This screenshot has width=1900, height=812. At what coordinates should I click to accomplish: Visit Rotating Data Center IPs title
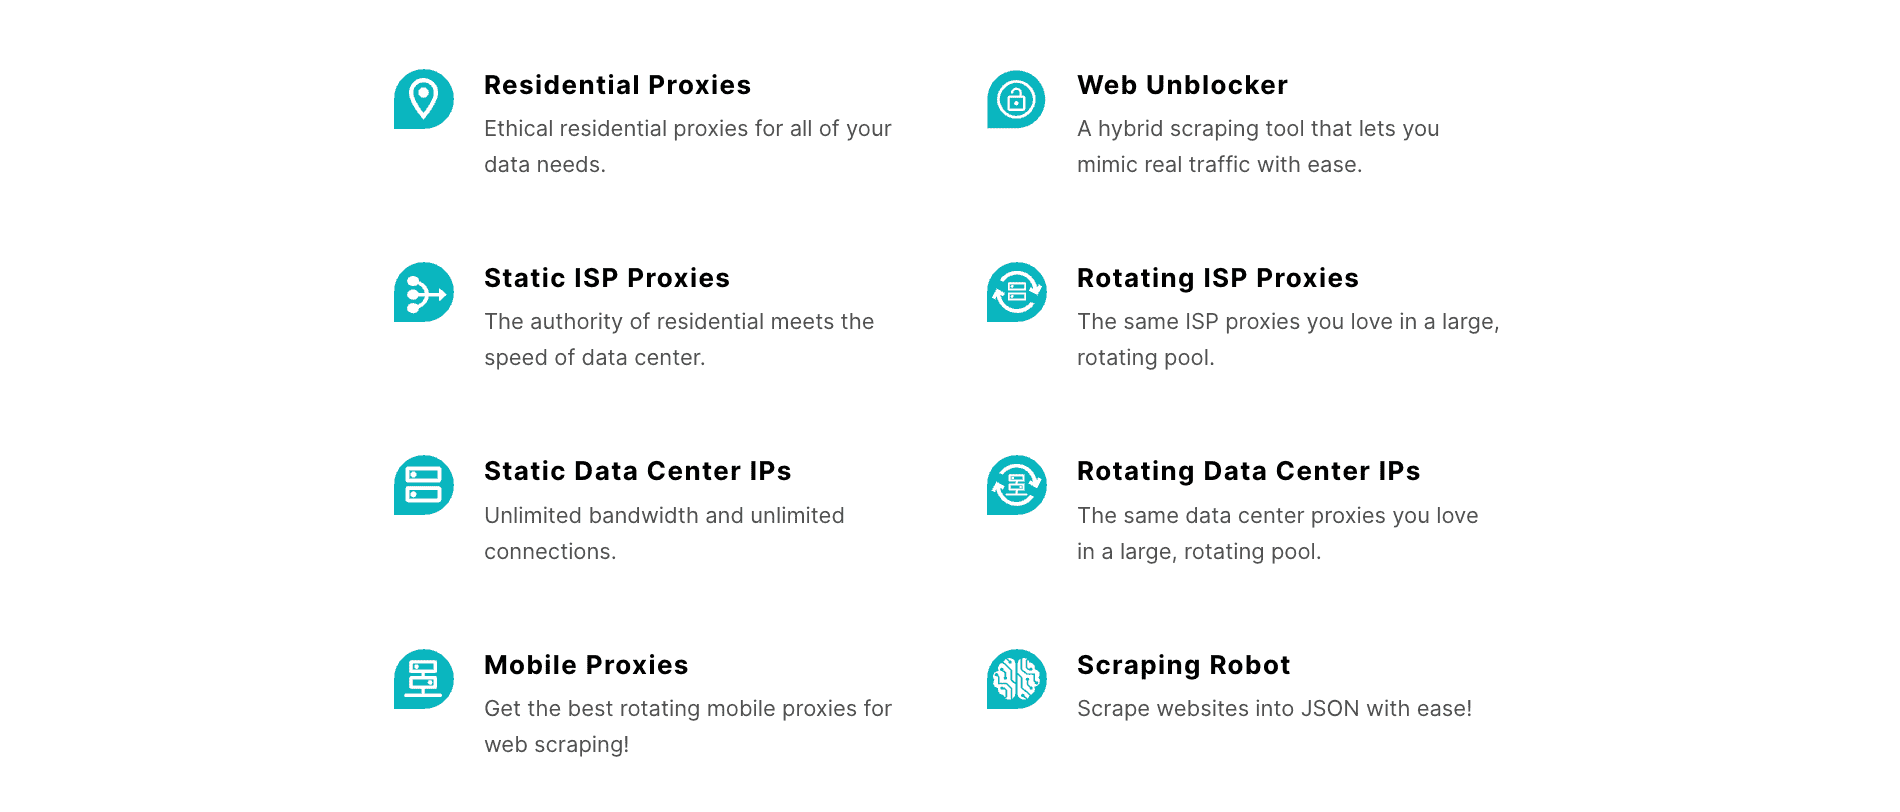click(x=1248, y=471)
